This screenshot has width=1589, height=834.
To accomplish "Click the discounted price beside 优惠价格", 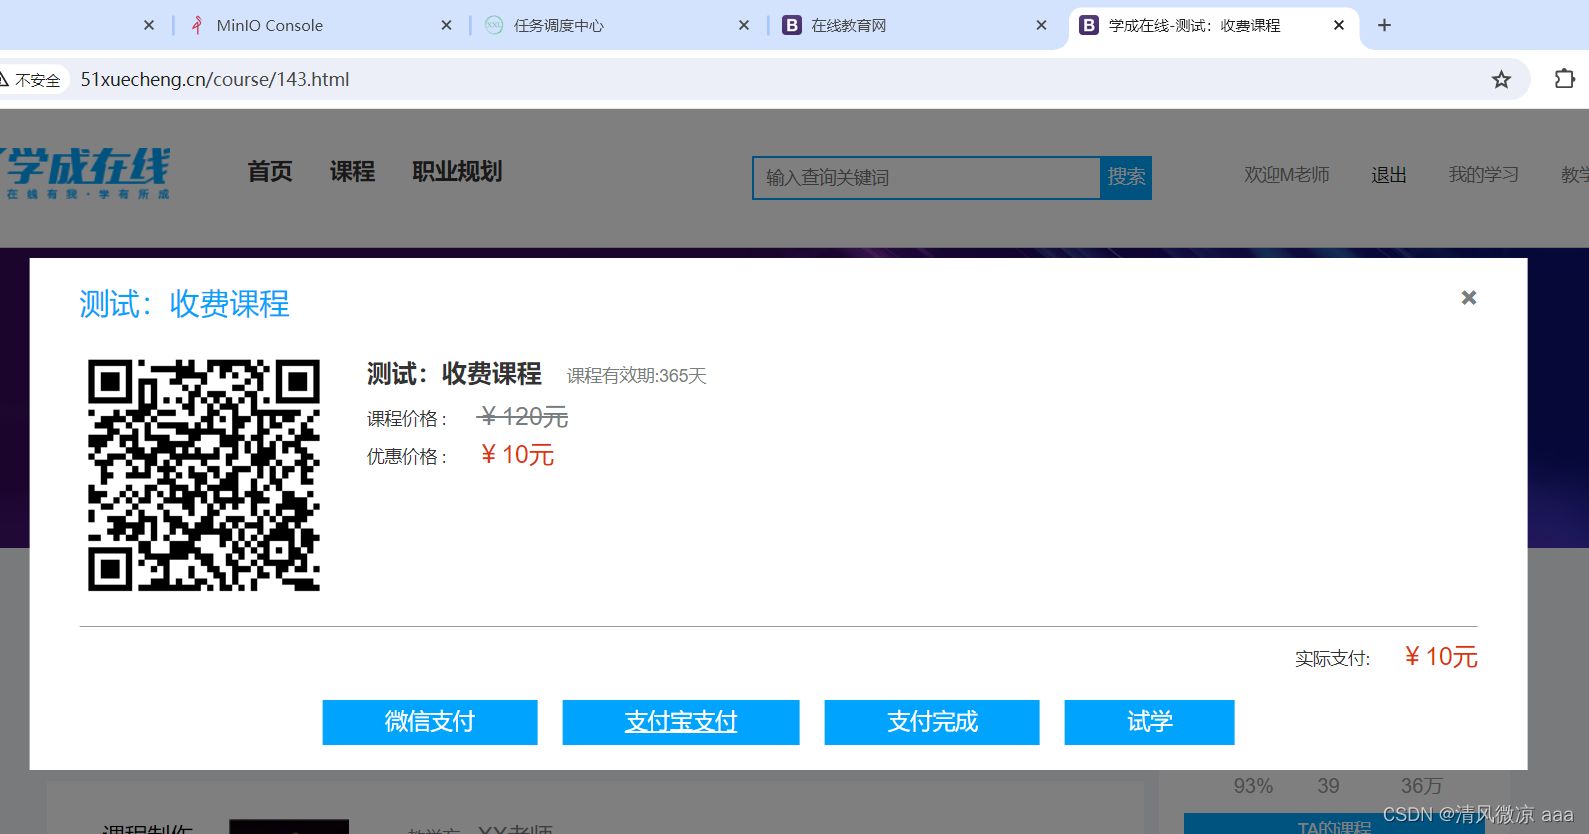I will 517,455.
